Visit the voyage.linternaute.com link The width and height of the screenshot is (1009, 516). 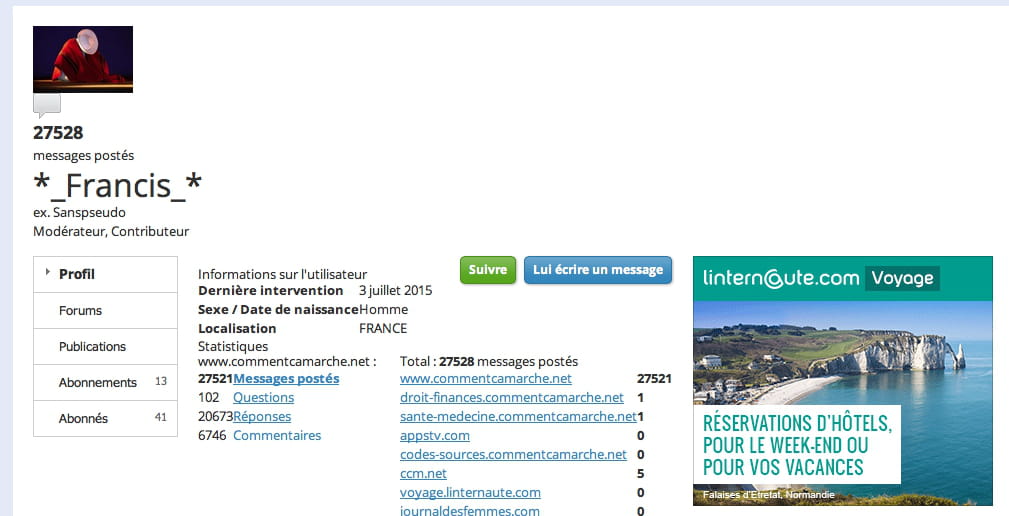tap(470, 492)
